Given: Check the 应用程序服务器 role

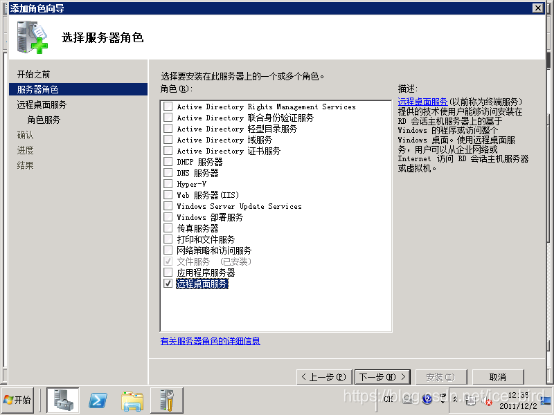Looking at the screenshot, I should click(x=168, y=272).
